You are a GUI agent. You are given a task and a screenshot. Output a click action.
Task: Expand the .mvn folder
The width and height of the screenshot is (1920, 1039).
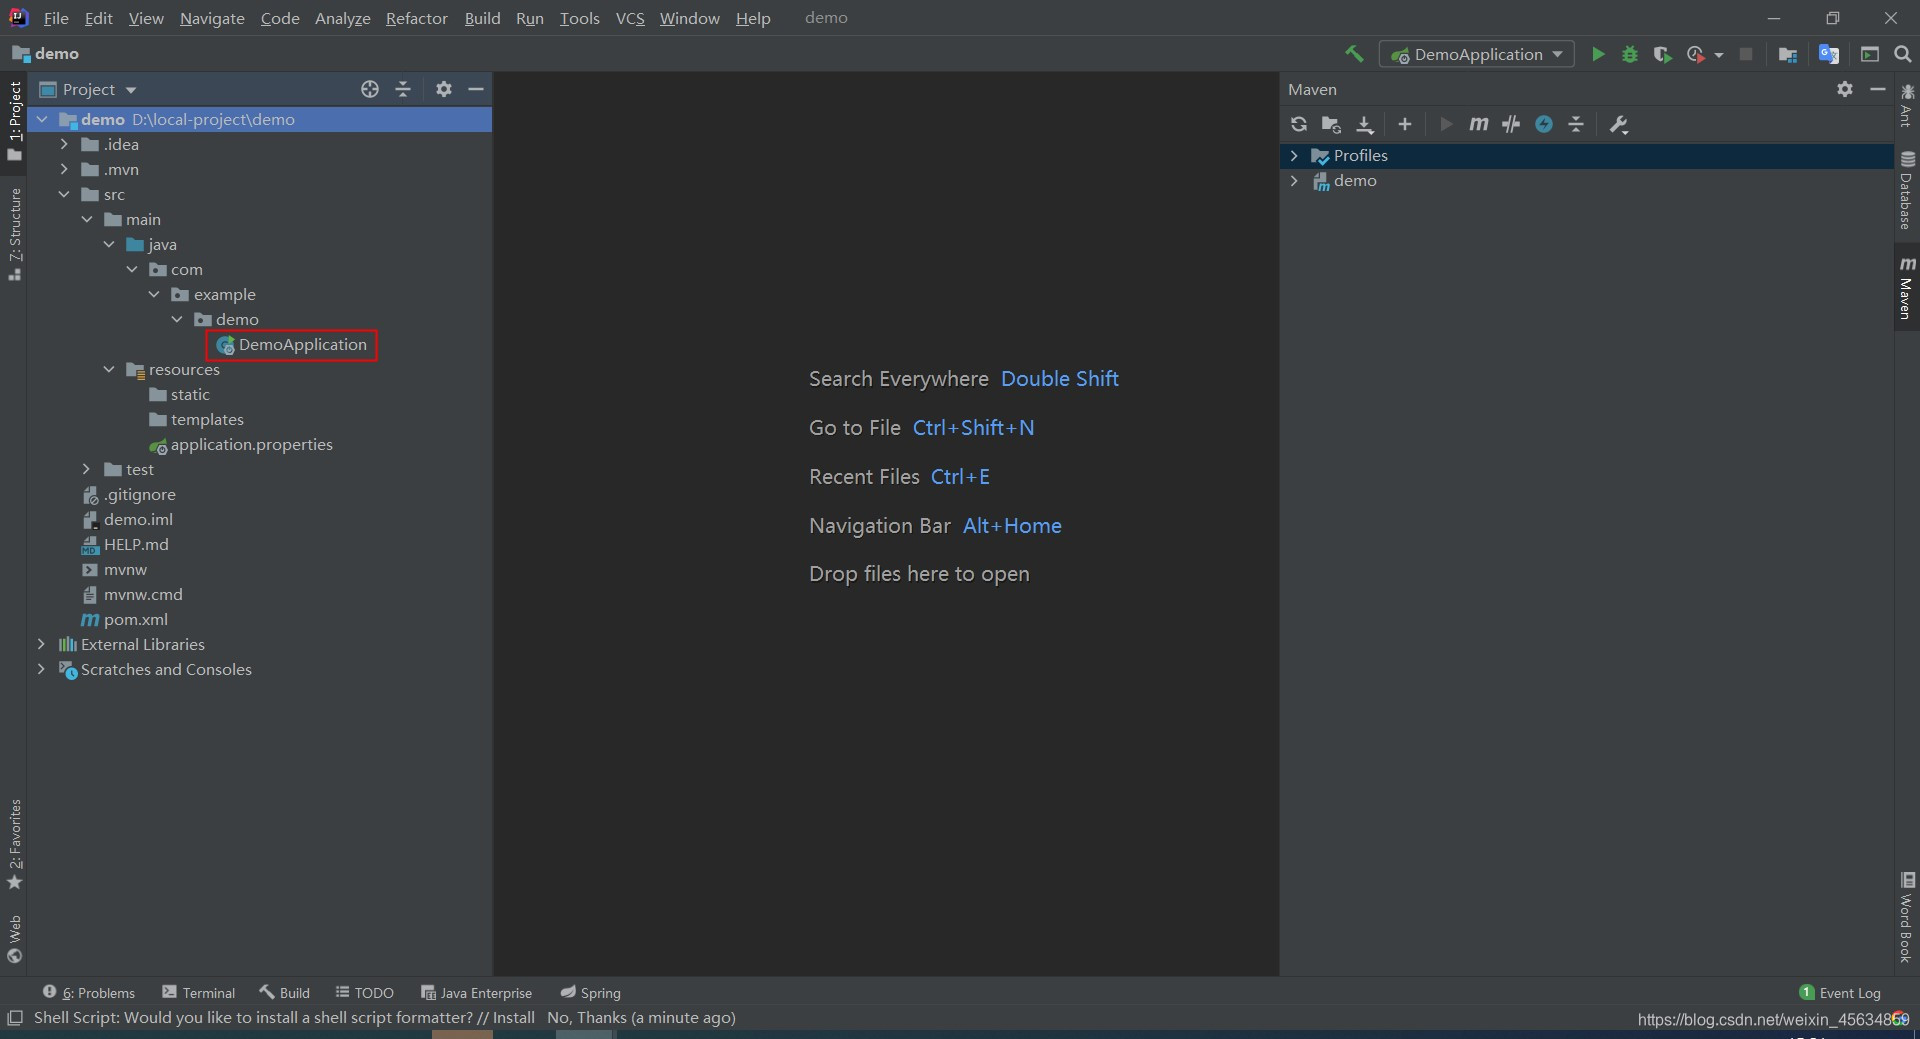64,169
